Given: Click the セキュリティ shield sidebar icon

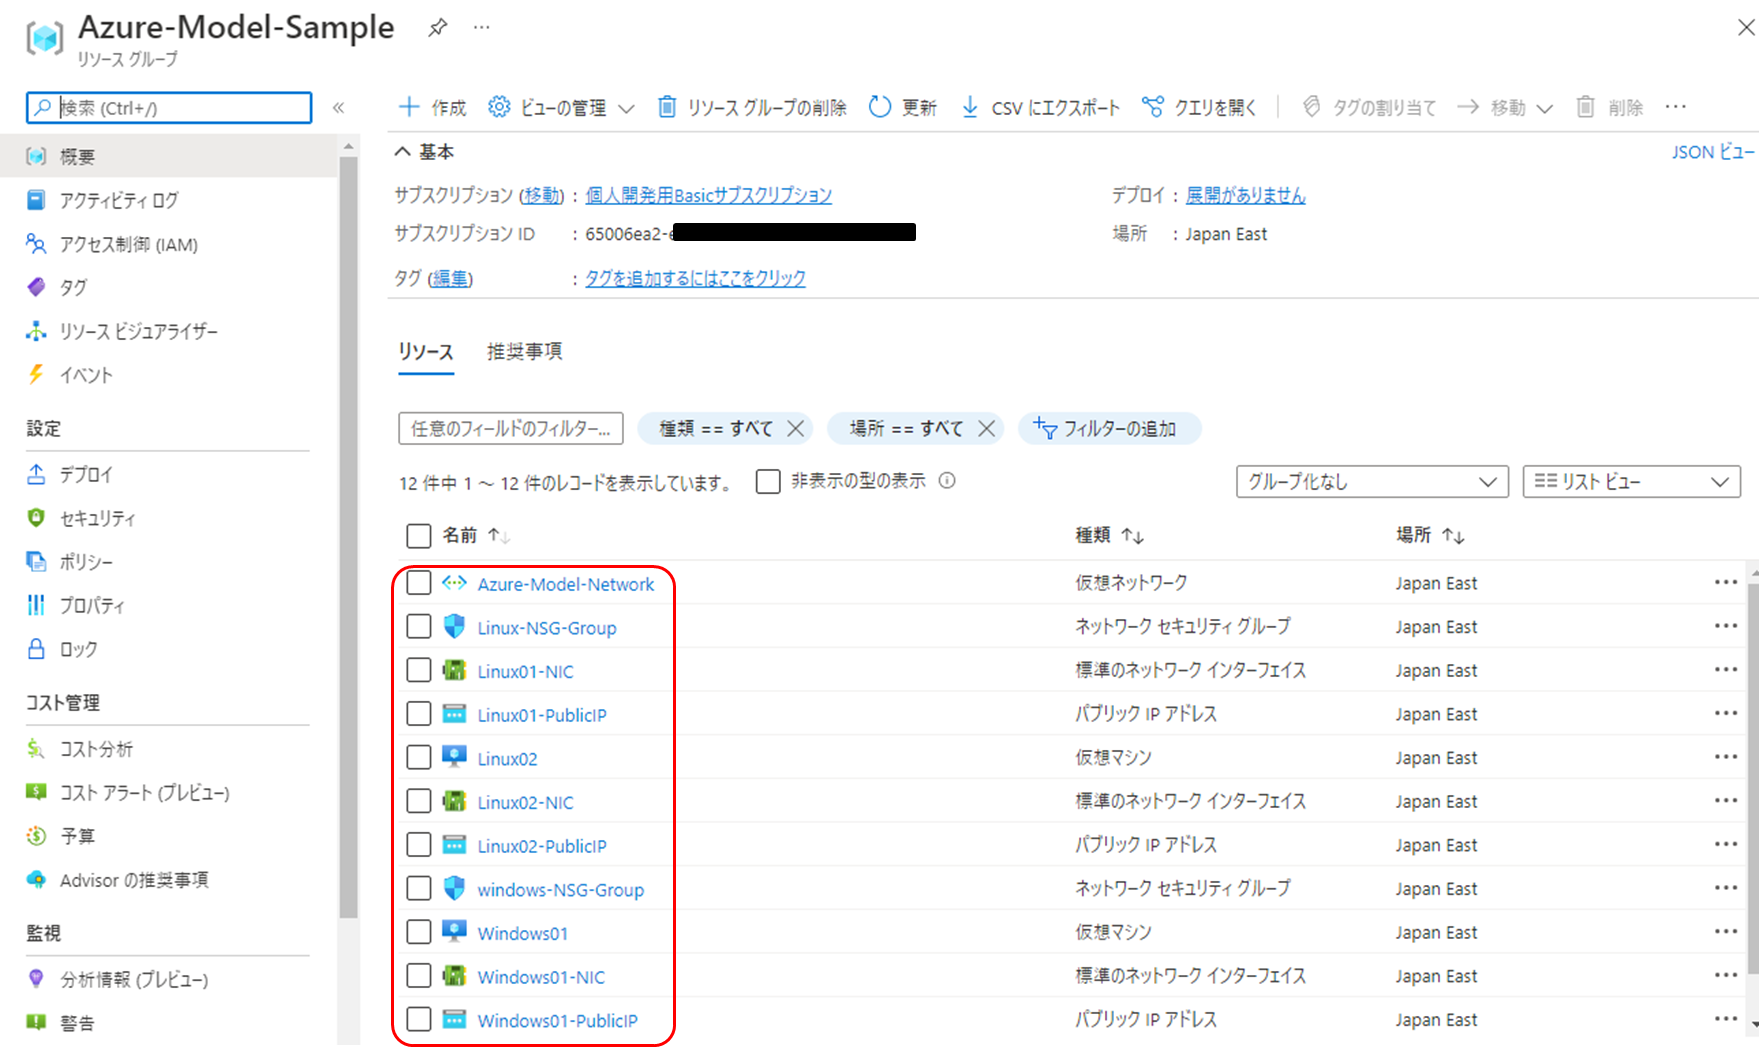Looking at the screenshot, I should (36, 517).
